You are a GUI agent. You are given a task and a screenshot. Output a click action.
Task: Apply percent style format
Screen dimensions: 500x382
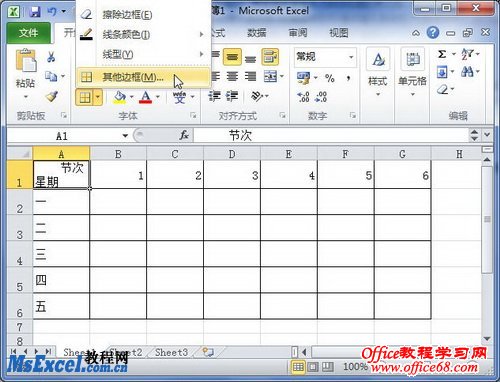[x=330, y=78]
